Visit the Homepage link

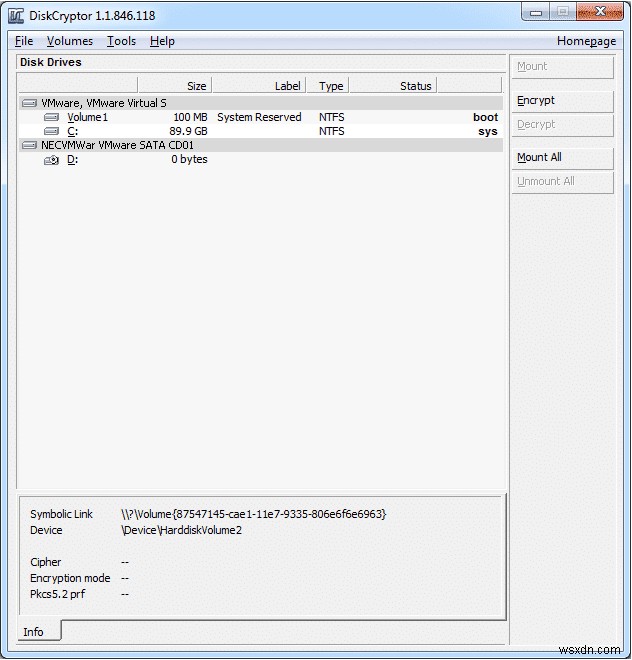586,41
